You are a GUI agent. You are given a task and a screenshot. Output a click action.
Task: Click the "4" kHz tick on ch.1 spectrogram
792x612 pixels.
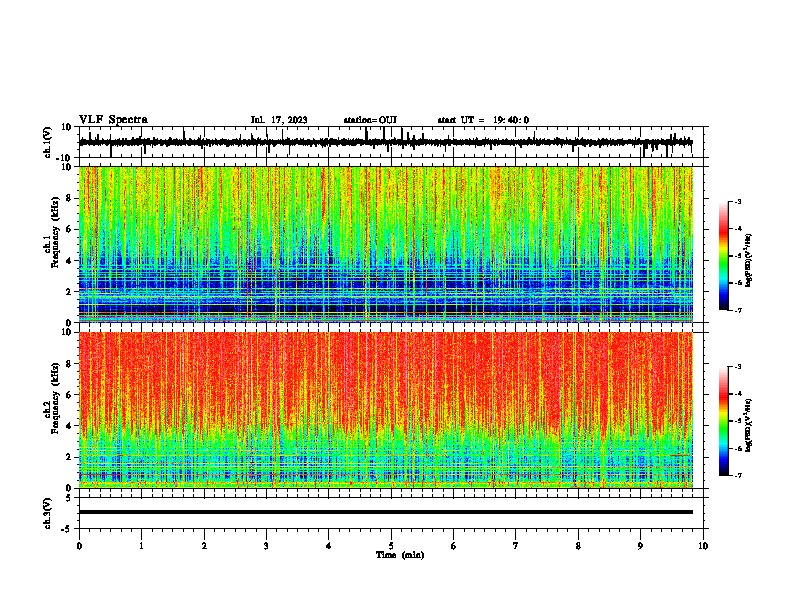pyautogui.click(x=70, y=261)
